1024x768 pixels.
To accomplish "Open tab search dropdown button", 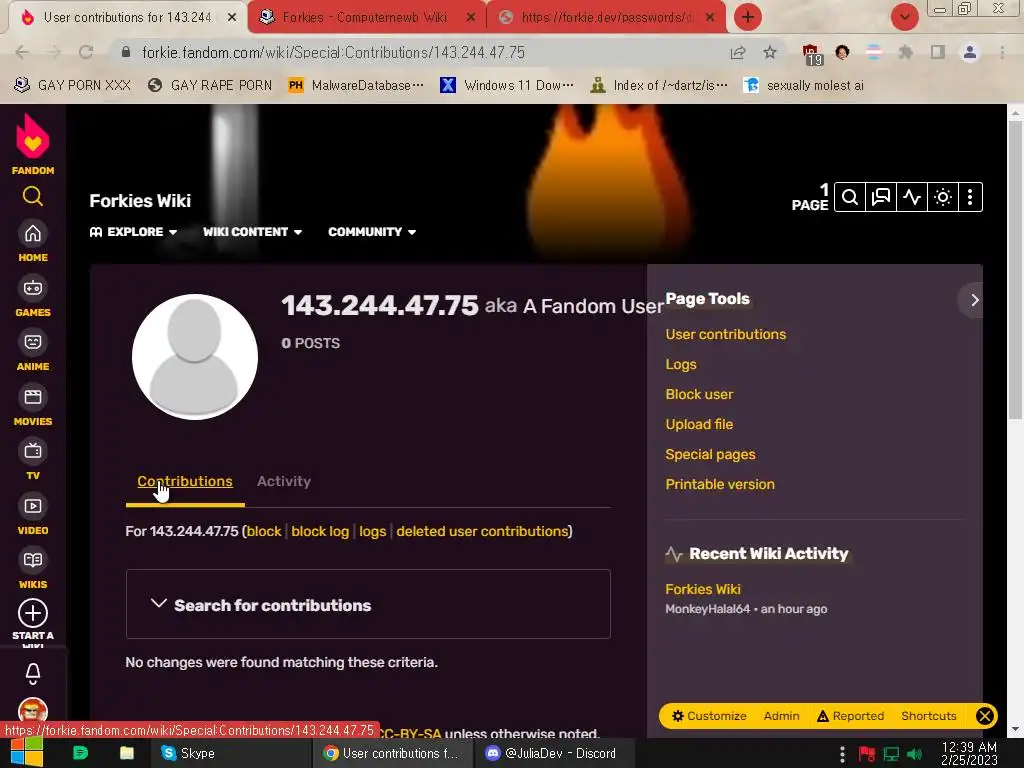I will (x=904, y=17).
